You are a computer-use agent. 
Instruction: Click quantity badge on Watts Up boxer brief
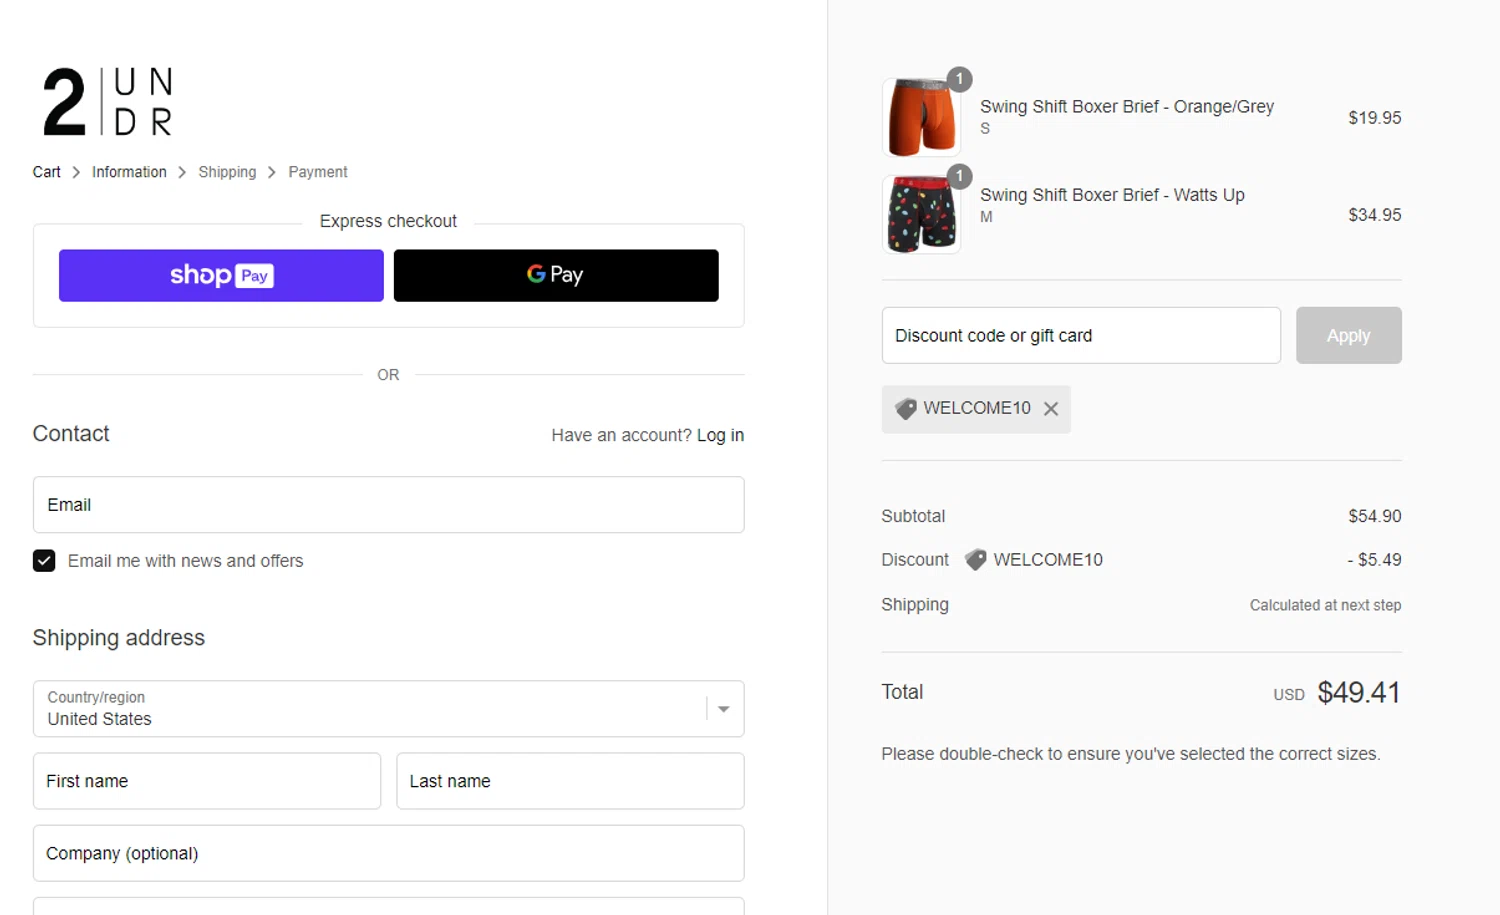pos(959,176)
